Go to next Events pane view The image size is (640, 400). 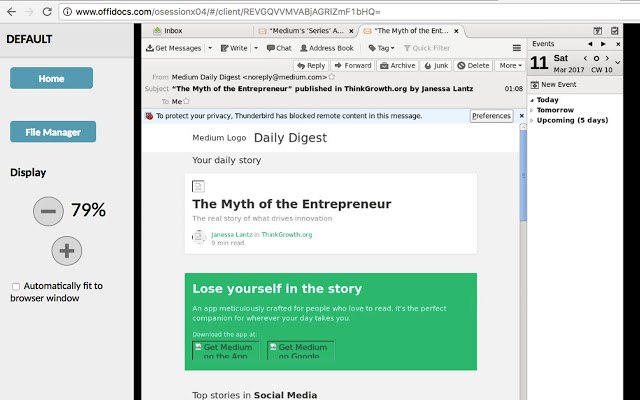point(603,44)
